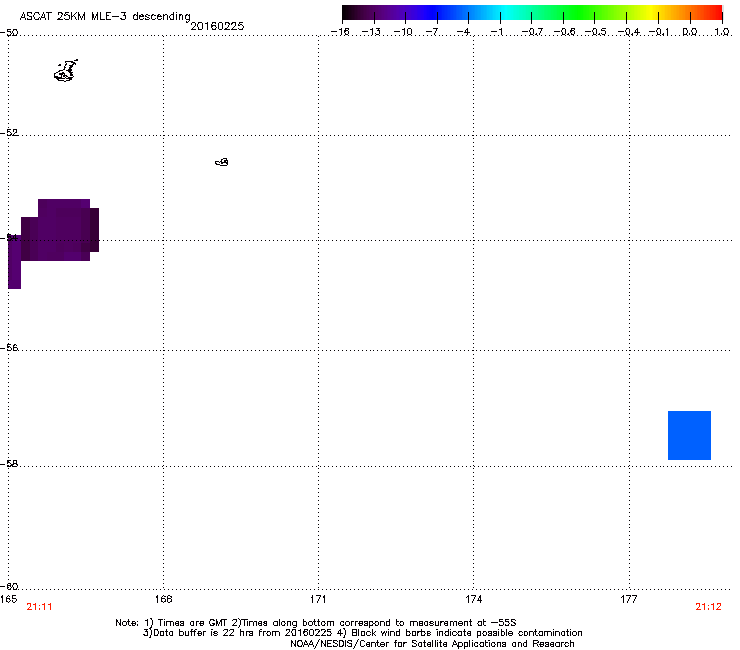The height and width of the screenshot is (650, 740).
Task: Click the small island outline below the -52 line
Action: click(222, 162)
